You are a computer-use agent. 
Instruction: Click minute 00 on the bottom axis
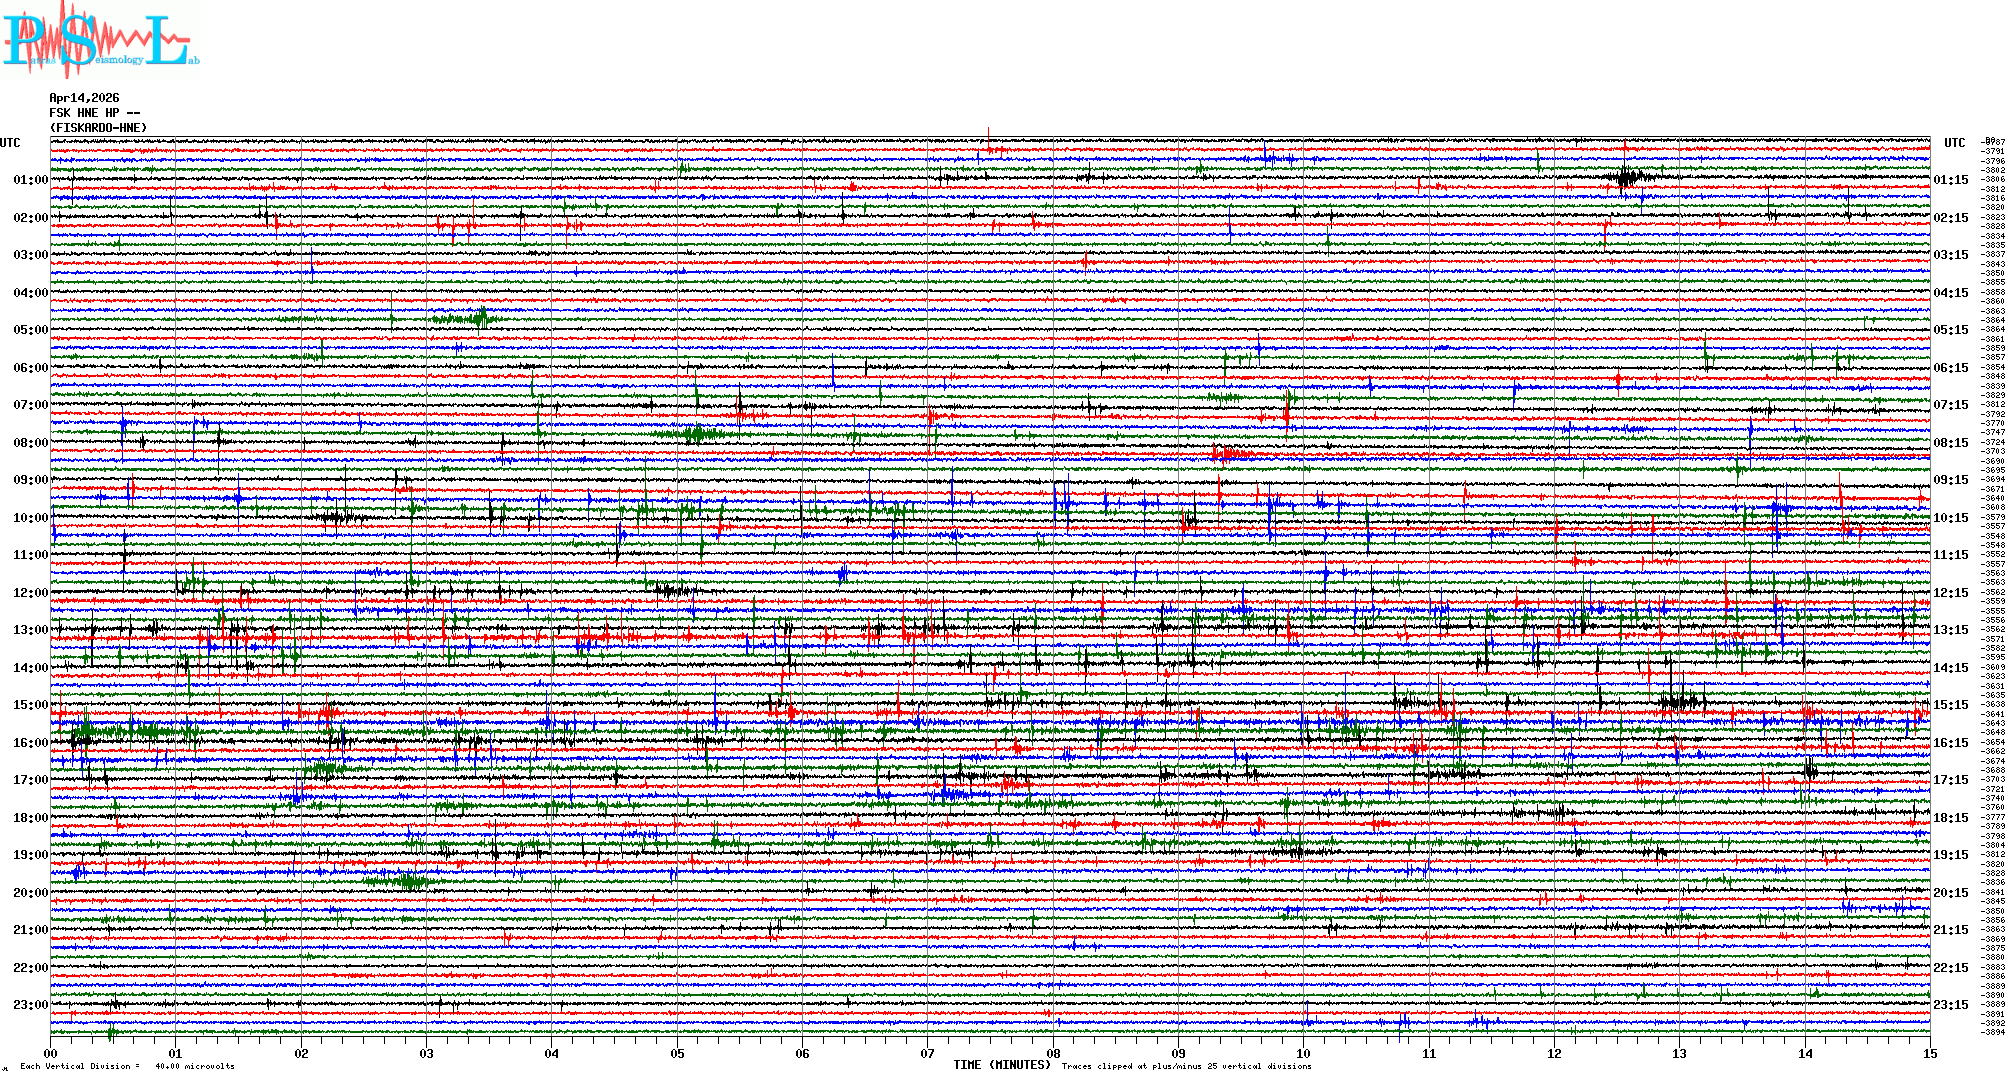(x=51, y=1053)
